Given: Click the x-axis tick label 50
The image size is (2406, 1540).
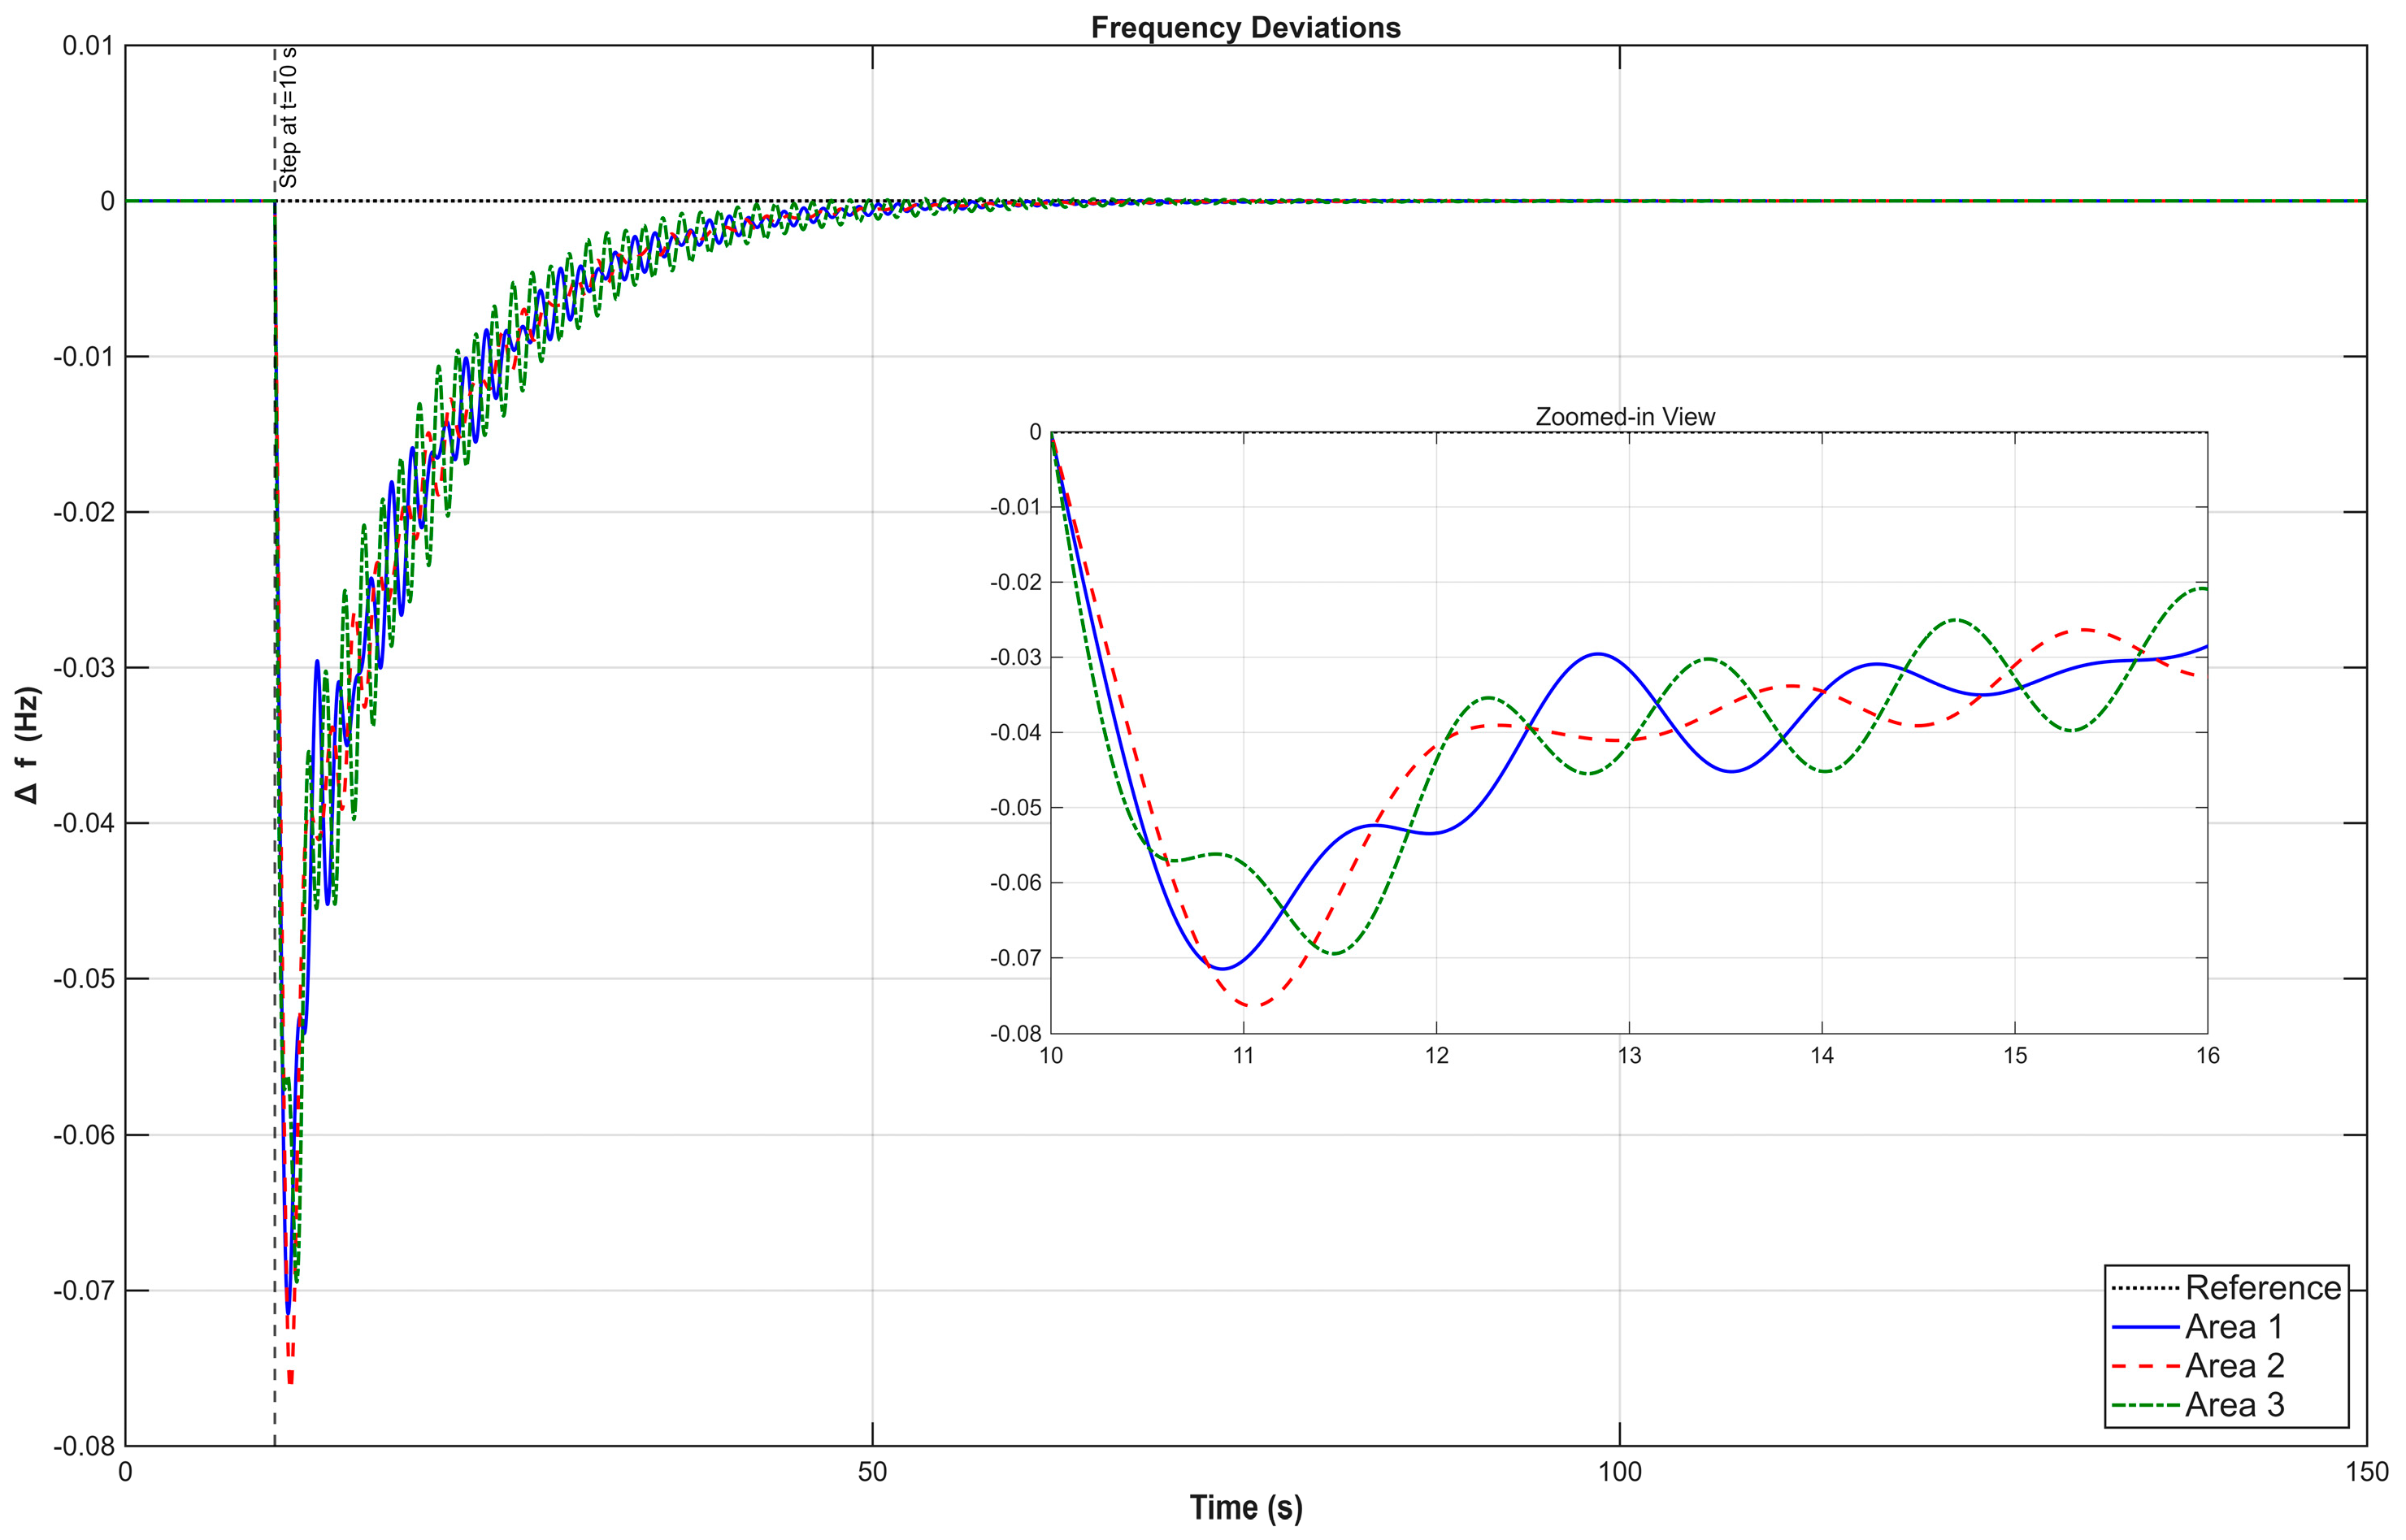Looking at the screenshot, I should point(872,1472).
